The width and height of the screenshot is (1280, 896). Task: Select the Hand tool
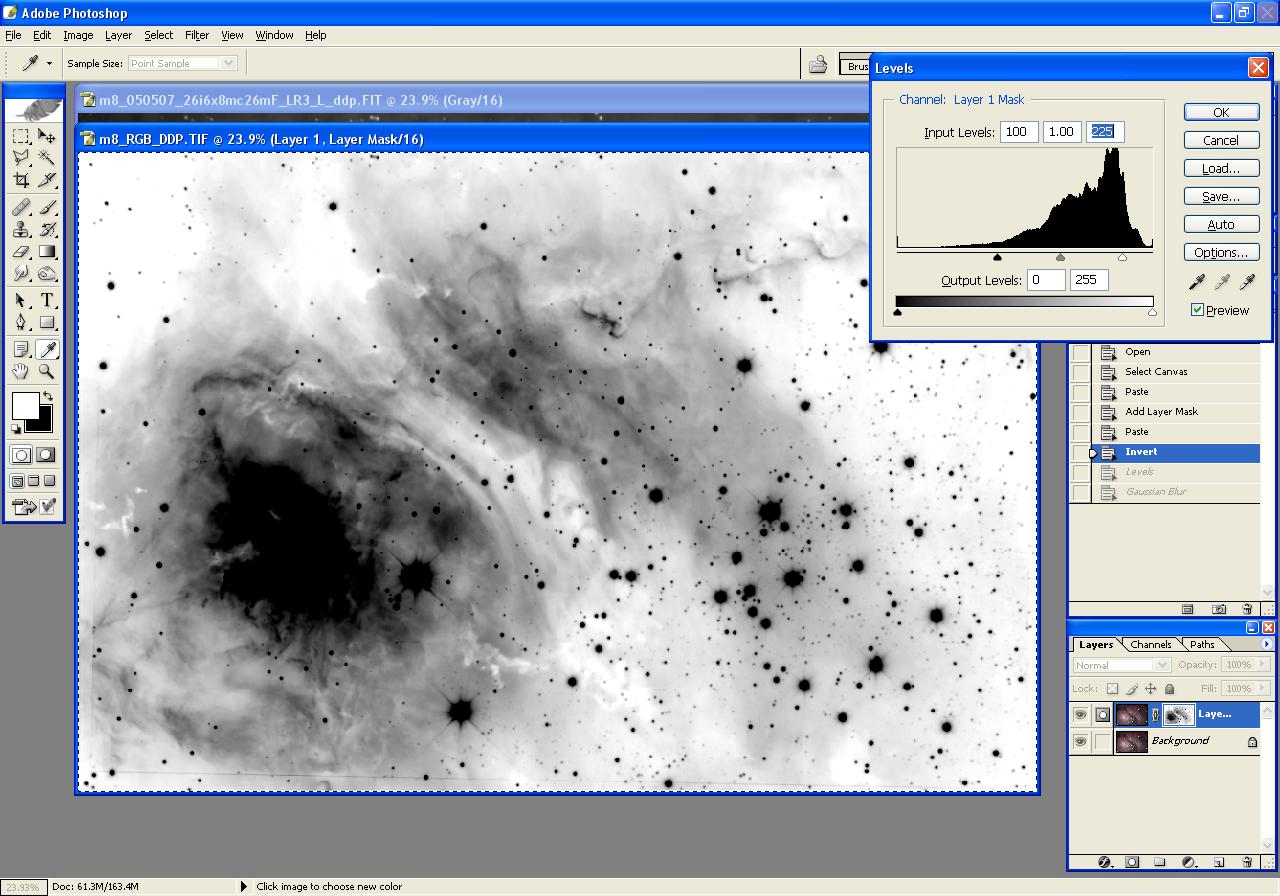click(x=21, y=372)
